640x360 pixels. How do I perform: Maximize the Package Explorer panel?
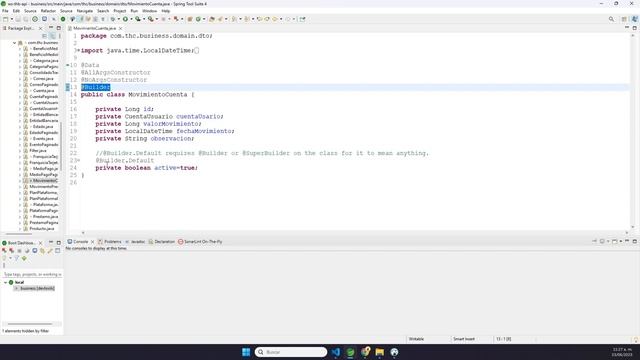(x=58, y=28)
